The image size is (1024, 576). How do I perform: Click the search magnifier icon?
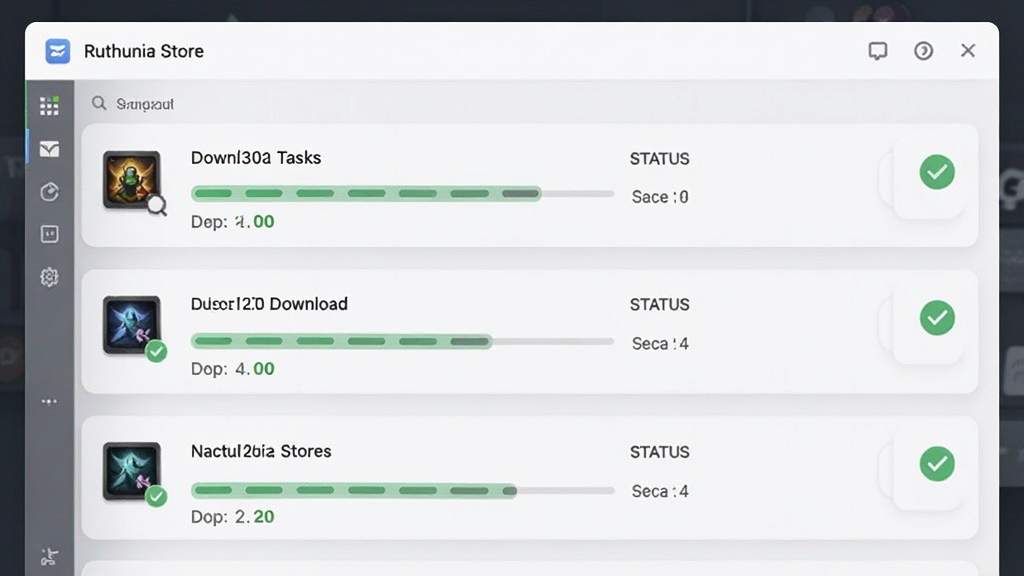(99, 103)
